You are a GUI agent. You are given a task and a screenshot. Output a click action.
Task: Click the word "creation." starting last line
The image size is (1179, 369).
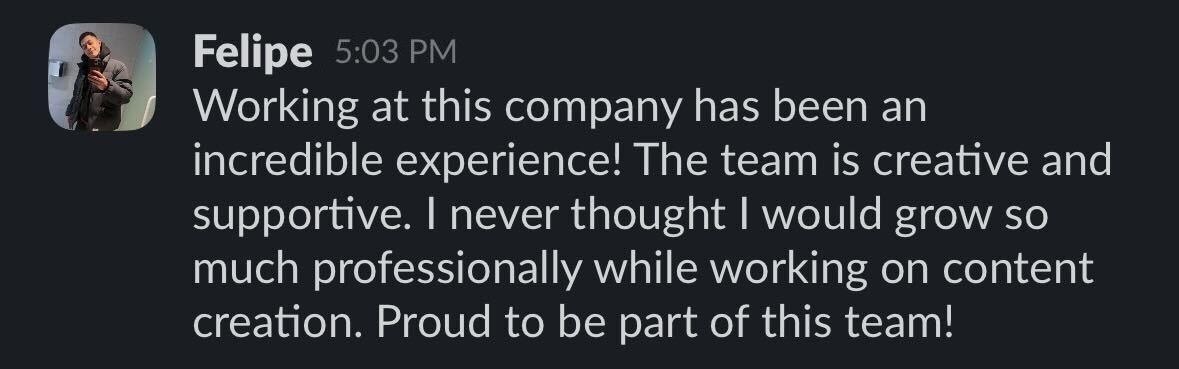pos(279,324)
